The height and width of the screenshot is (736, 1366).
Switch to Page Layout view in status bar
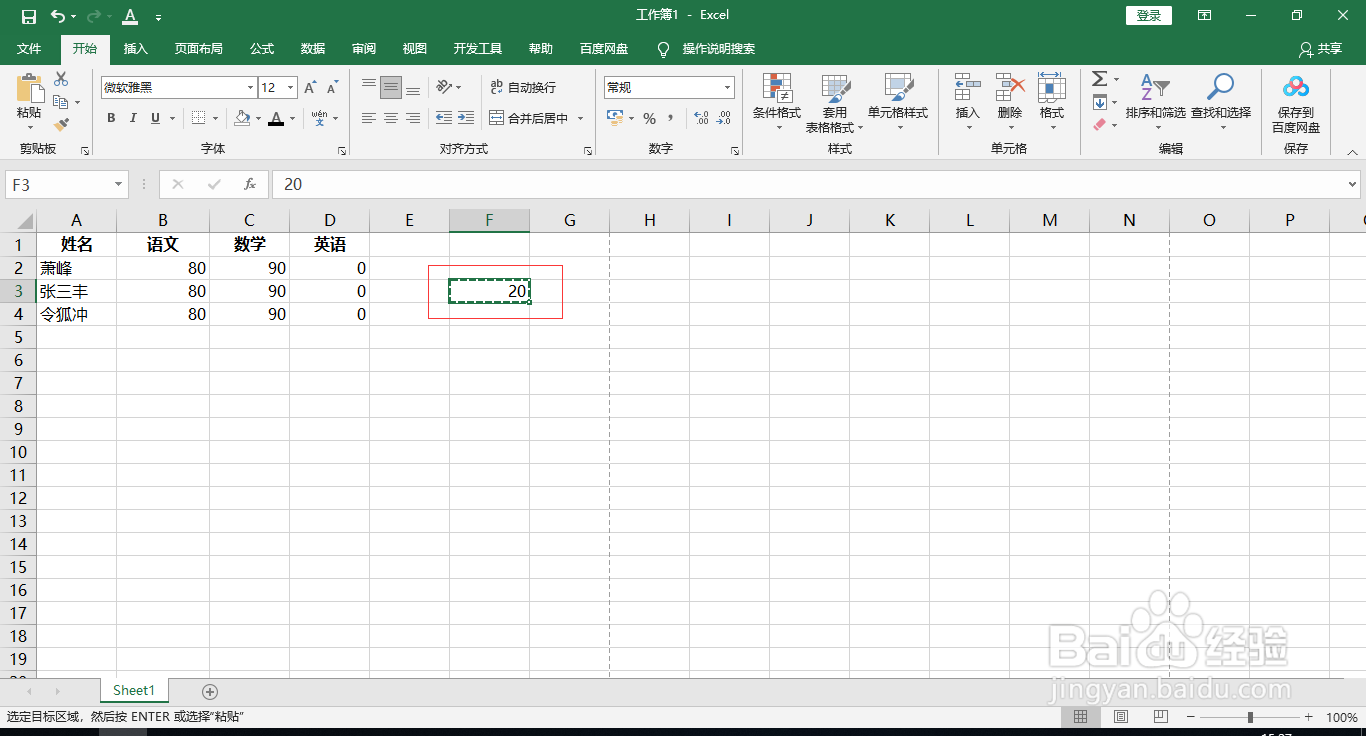pos(1121,717)
